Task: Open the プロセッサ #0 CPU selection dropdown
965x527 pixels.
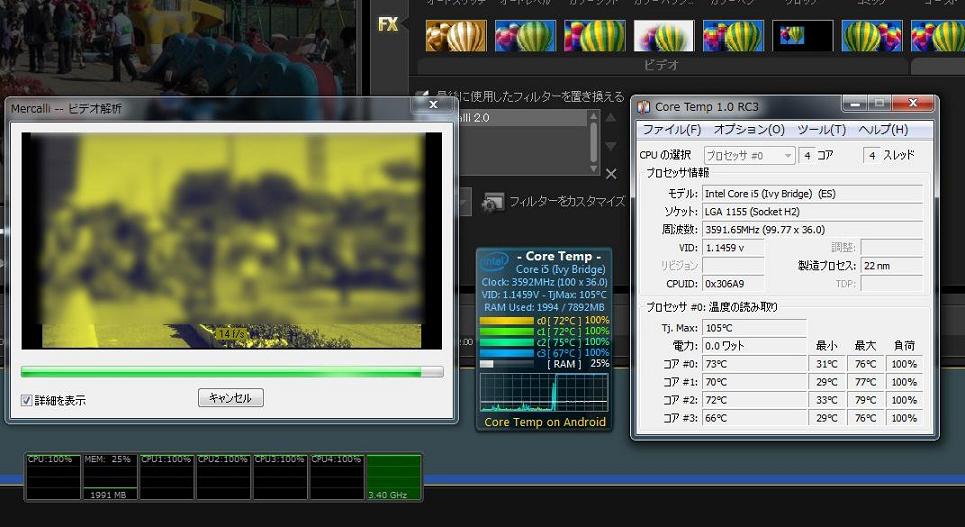Action: 748,155
